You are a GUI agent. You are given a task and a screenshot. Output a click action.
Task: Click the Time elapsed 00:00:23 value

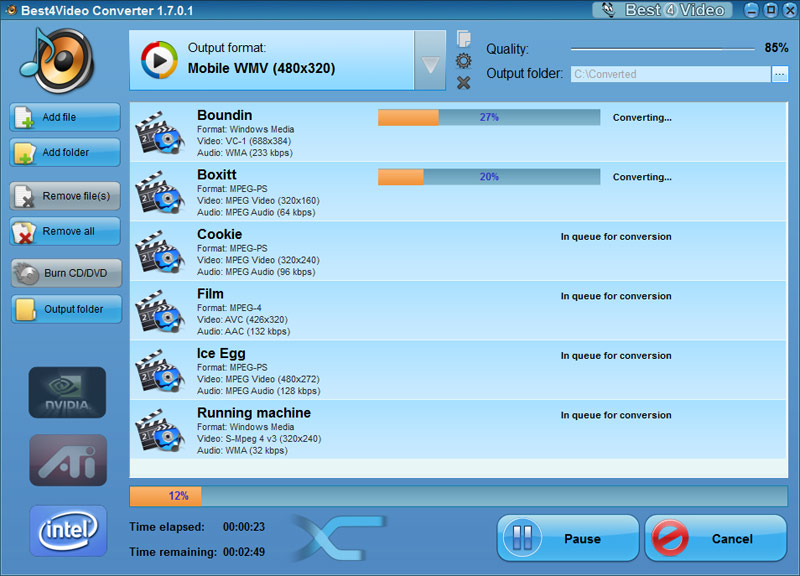(x=243, y=527)
